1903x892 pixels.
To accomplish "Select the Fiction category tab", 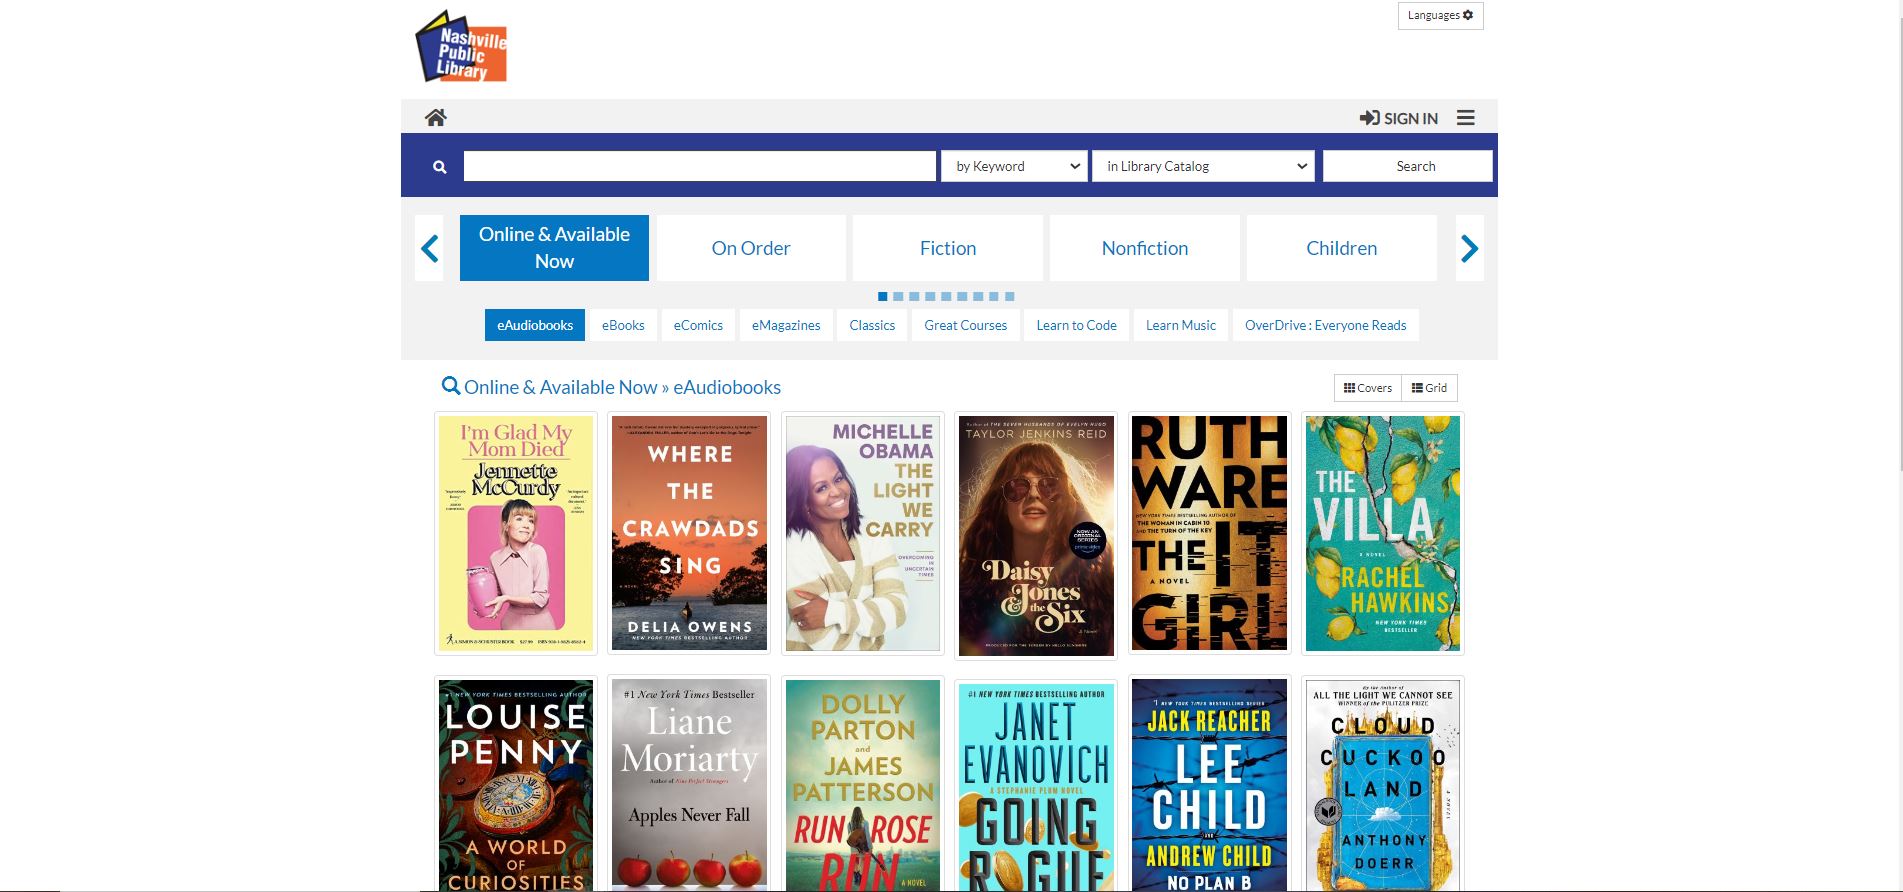I will (947, 248).
